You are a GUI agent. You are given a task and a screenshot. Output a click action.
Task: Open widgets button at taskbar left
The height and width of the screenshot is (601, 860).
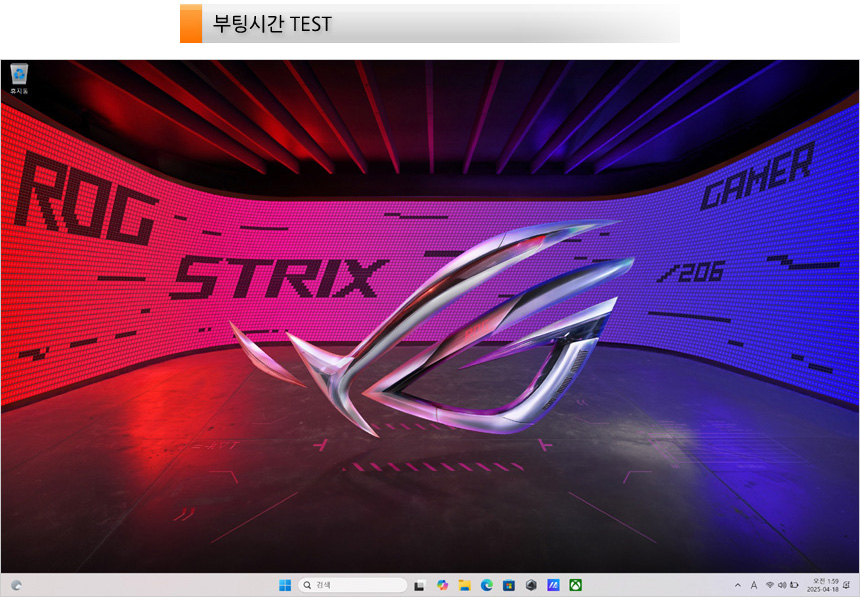[x=17, y=585]
